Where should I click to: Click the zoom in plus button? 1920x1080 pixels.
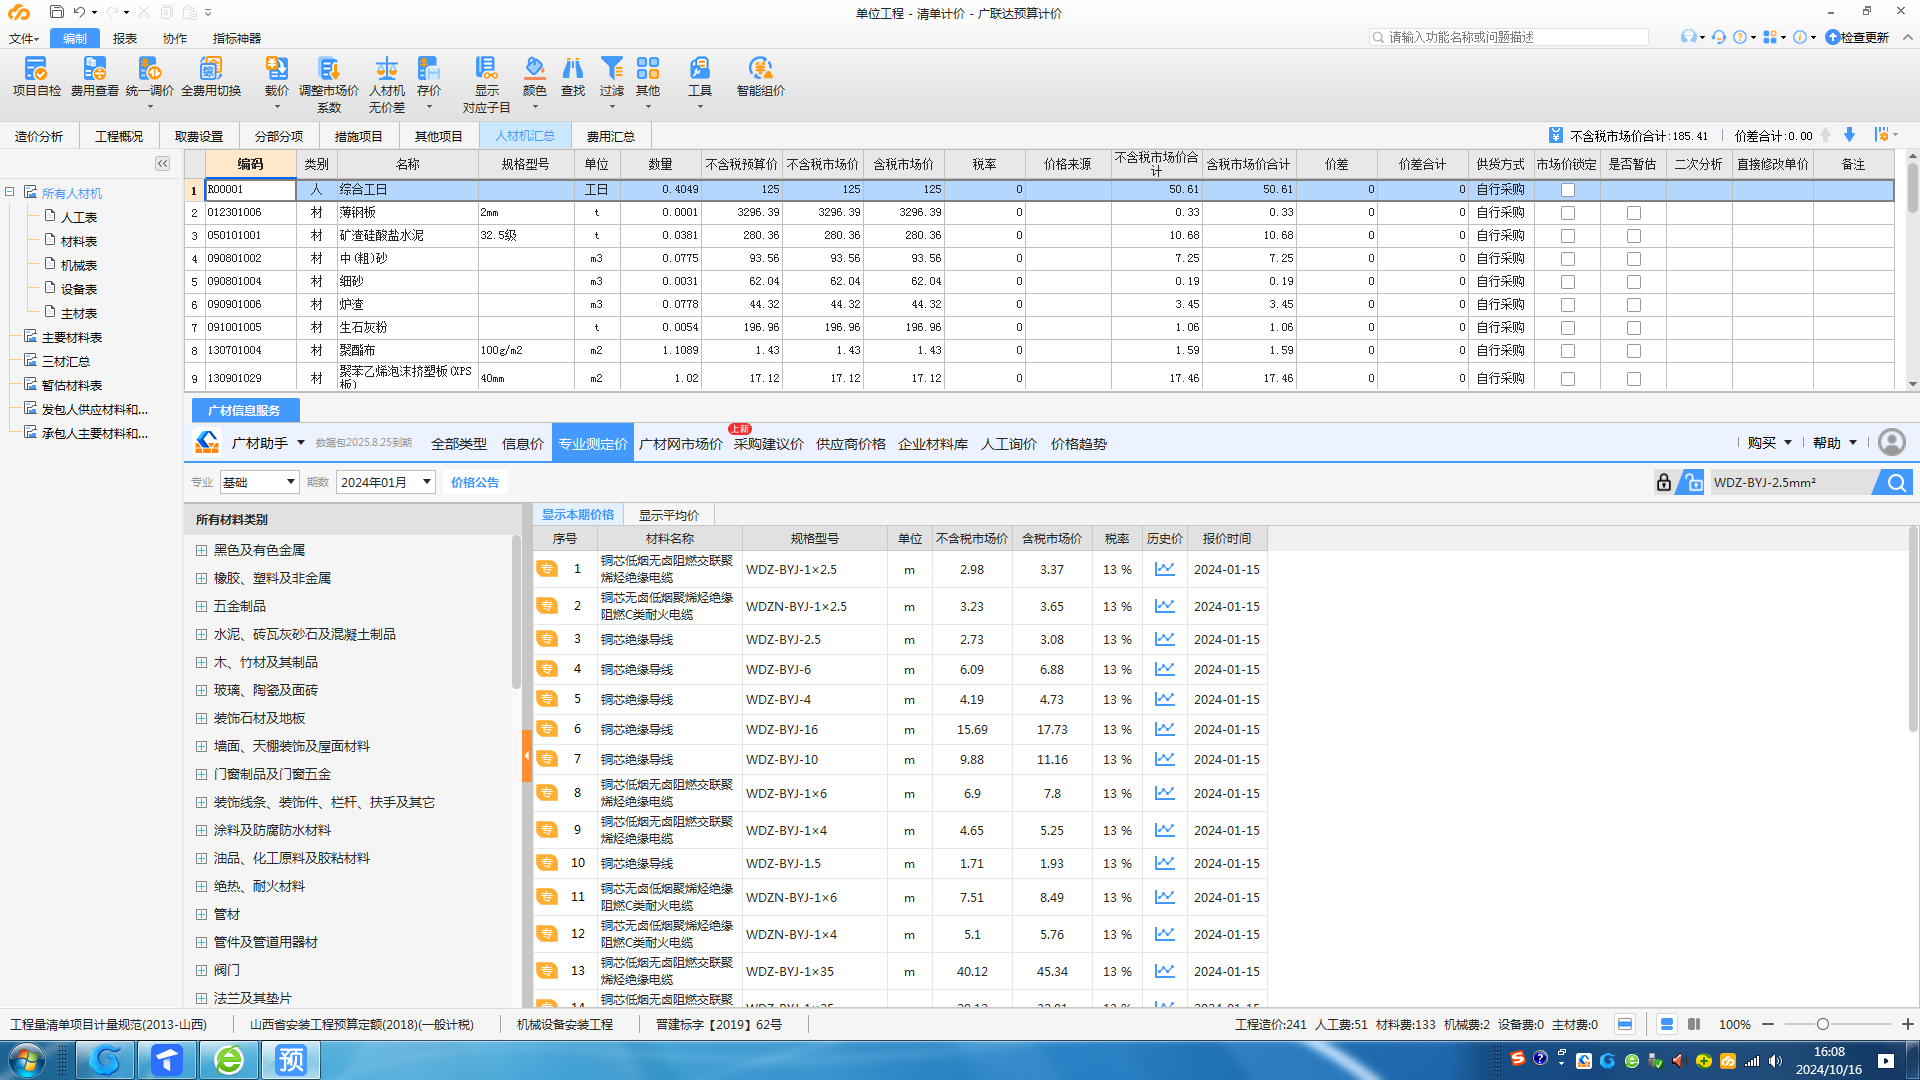[1907, 1024]
